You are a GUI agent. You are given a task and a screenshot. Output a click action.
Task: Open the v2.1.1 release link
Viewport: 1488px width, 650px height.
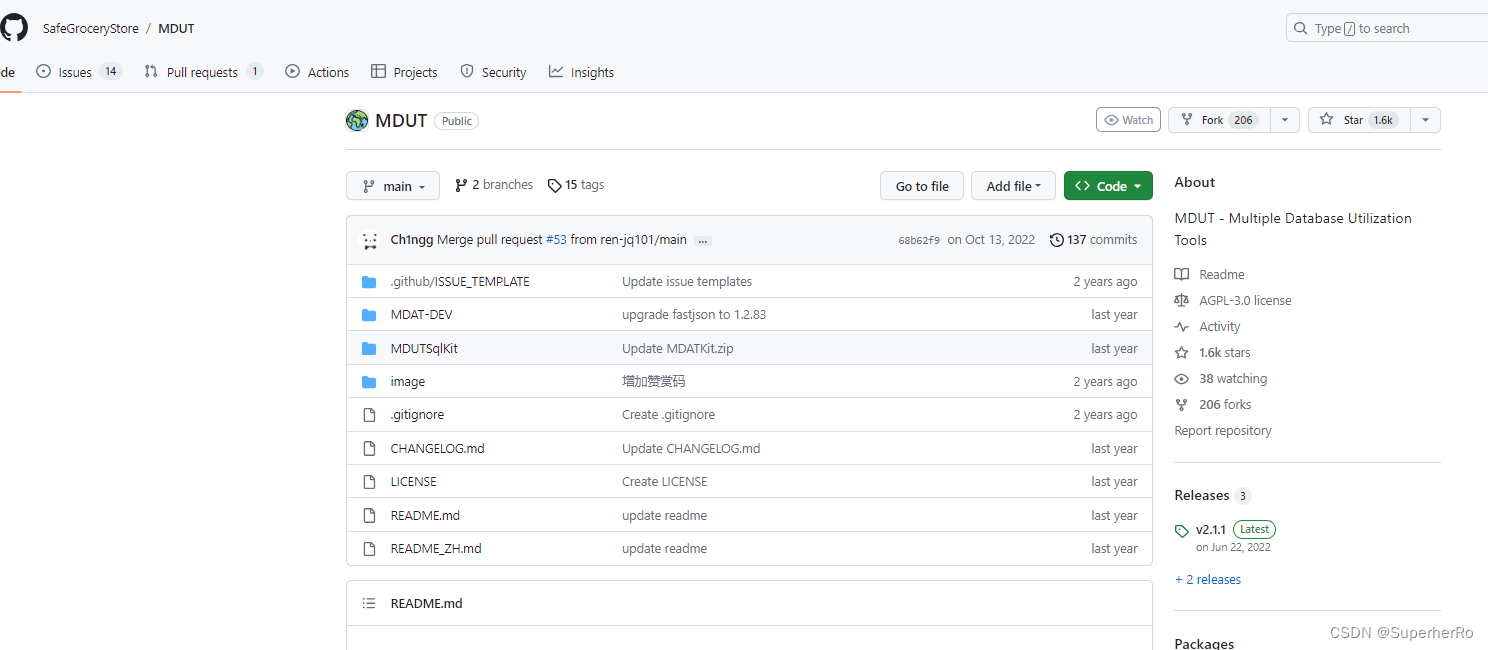1210,530
